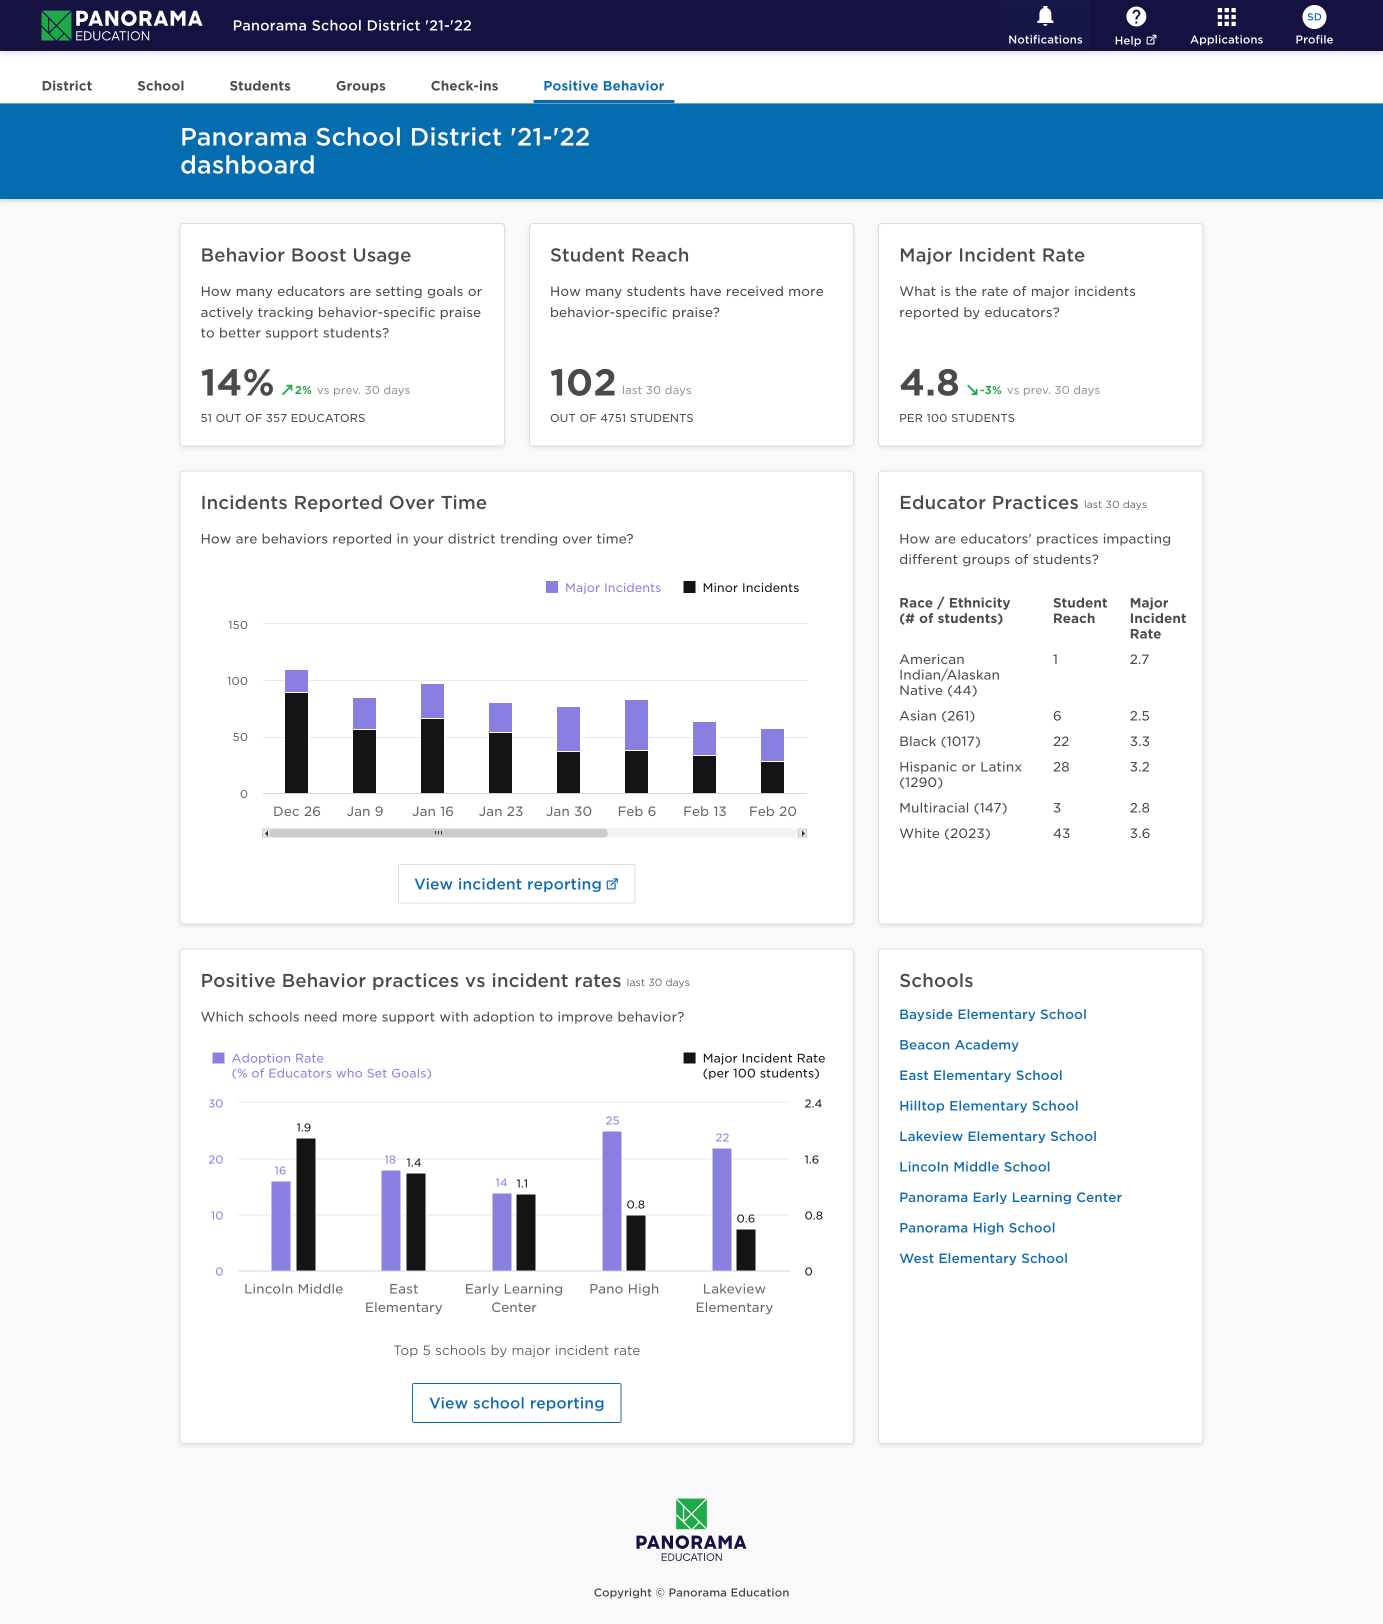This screenshot has height=1624, width=1383.
Task: Click the 'Hispanic or Latinx (1290)' row label
Action: 961,775
